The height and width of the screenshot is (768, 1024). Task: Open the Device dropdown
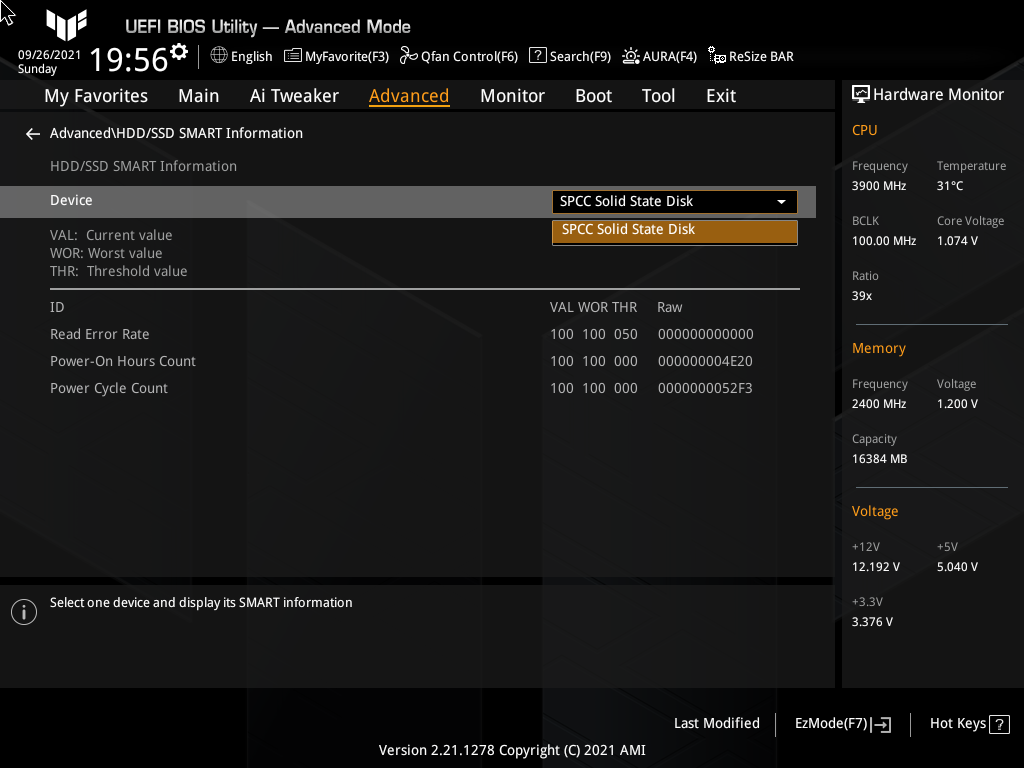674,201
